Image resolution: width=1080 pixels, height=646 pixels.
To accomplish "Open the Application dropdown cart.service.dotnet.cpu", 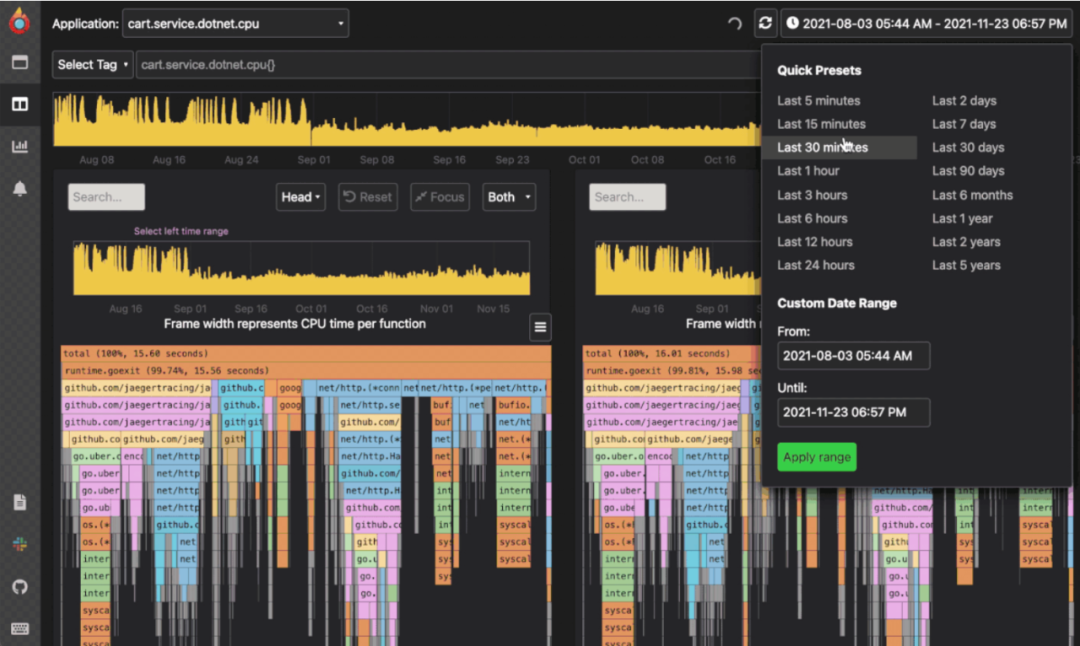I will tap(235, 23).
